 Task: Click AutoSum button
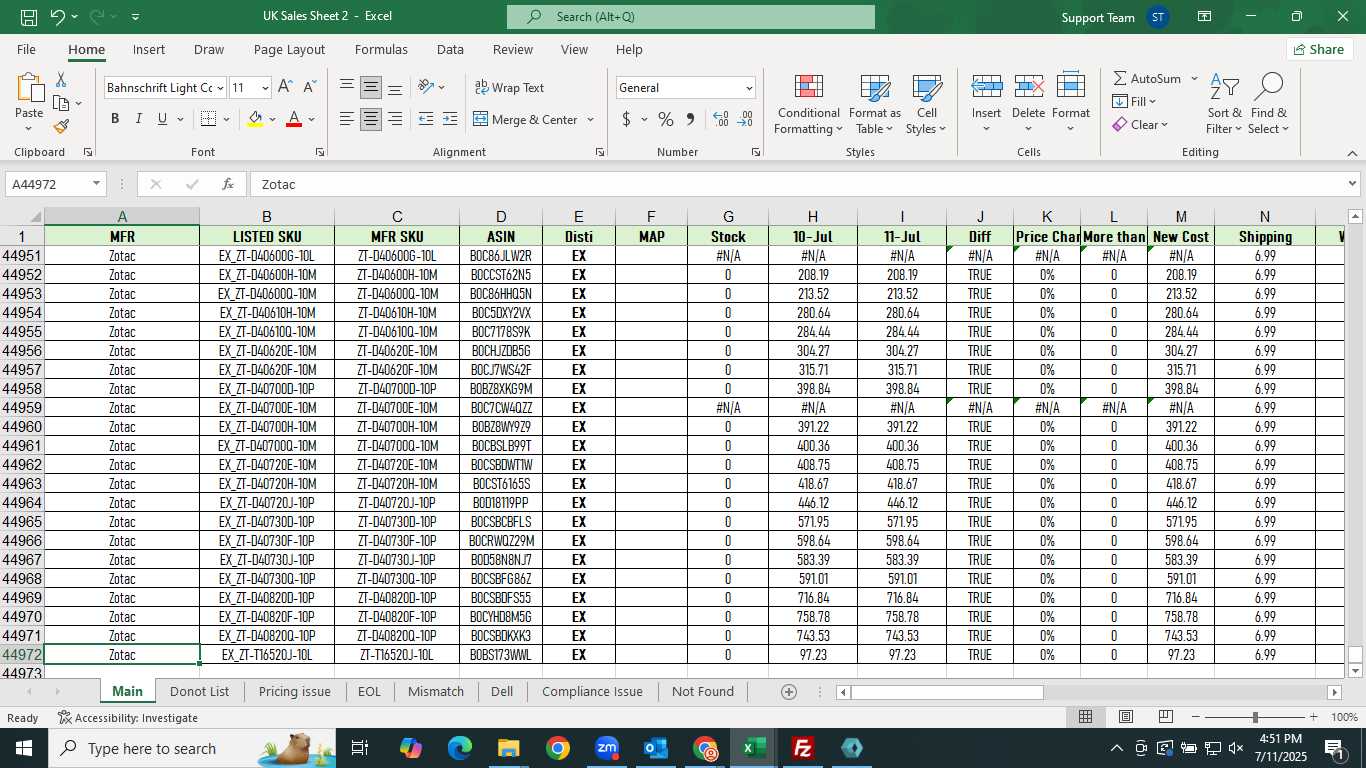click(x=1146, y=78)
